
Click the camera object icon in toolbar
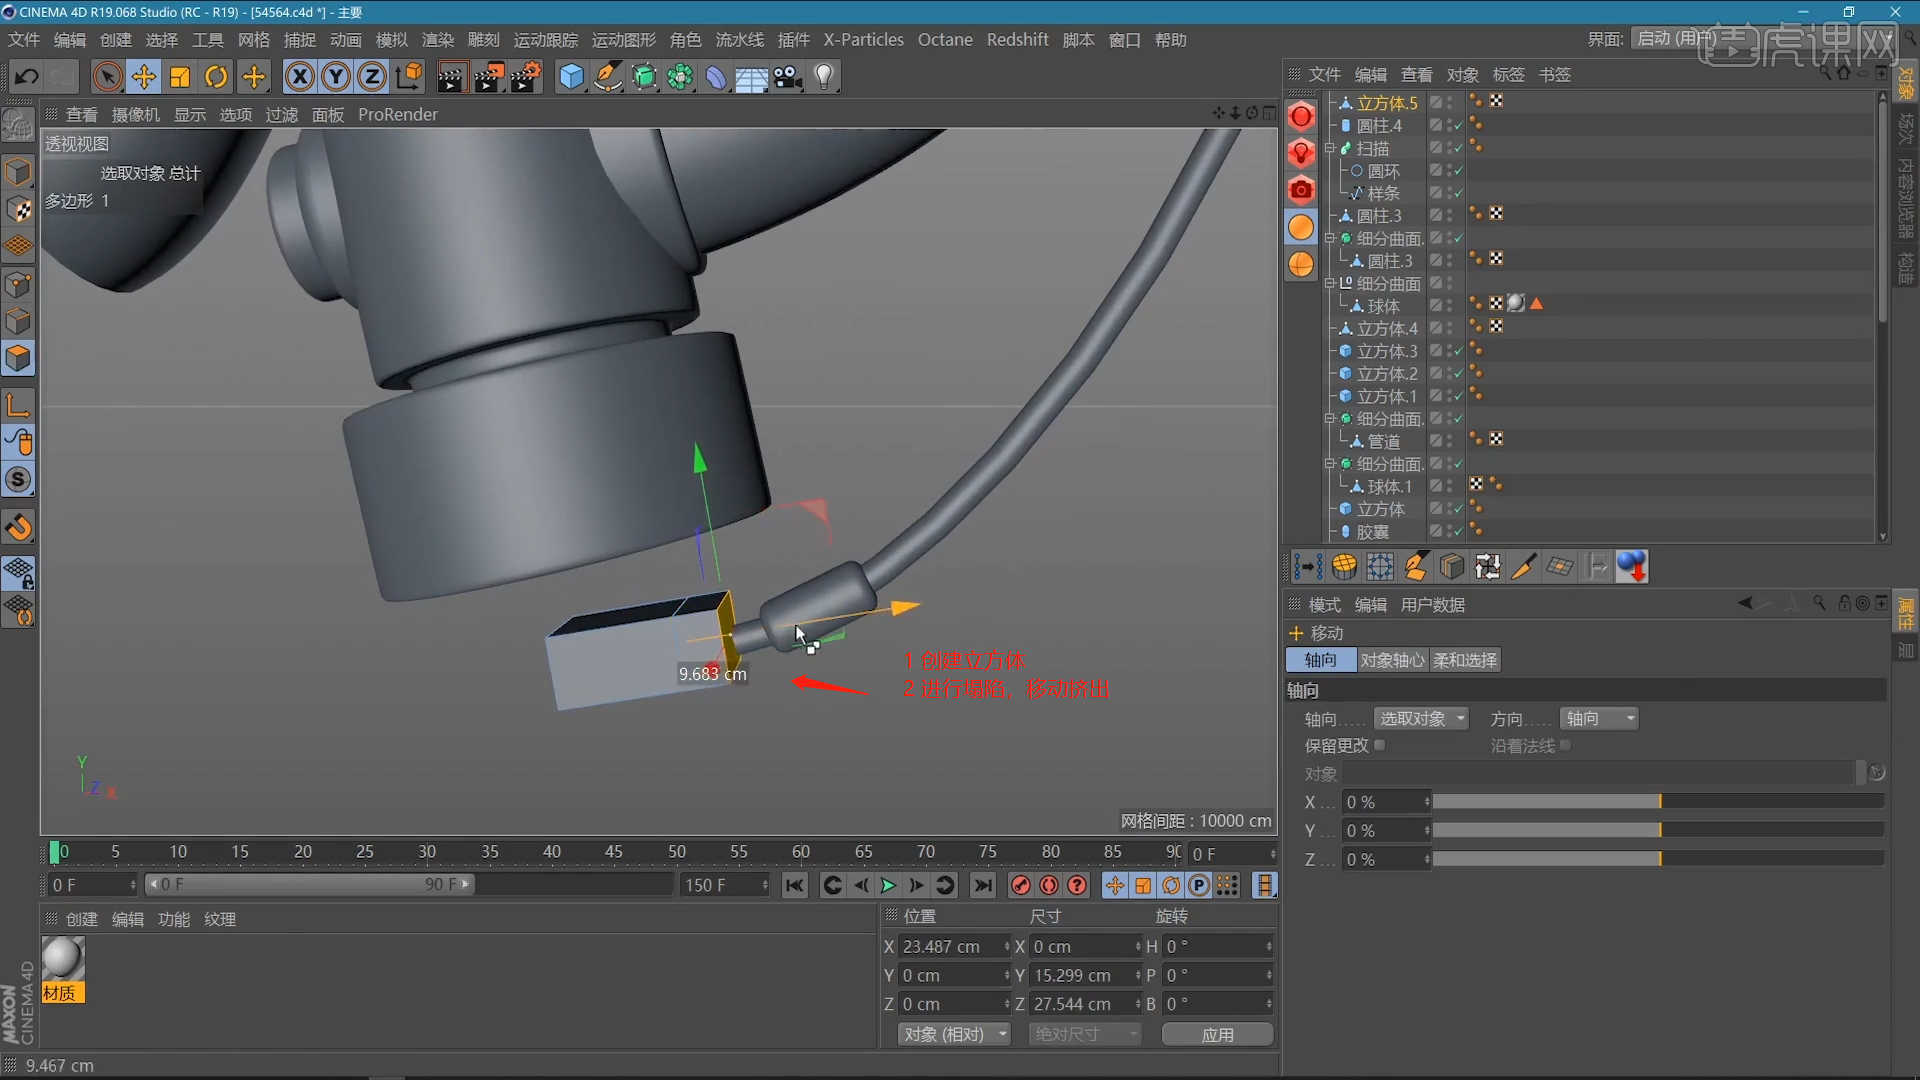coord(787,77)
